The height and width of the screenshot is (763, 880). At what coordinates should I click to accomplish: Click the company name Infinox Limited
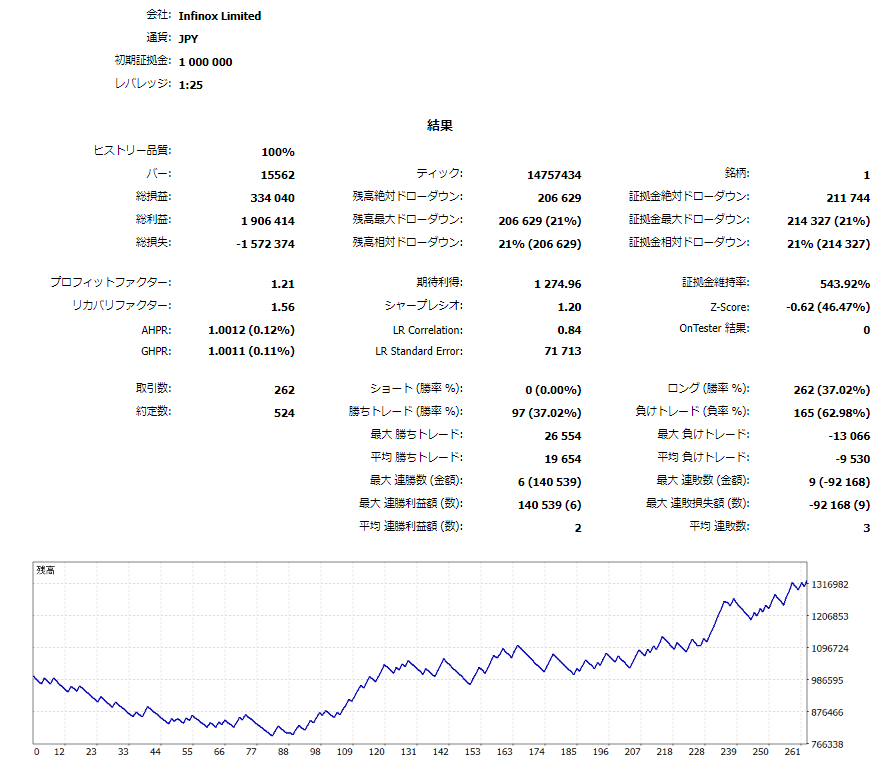coord(219,16)
